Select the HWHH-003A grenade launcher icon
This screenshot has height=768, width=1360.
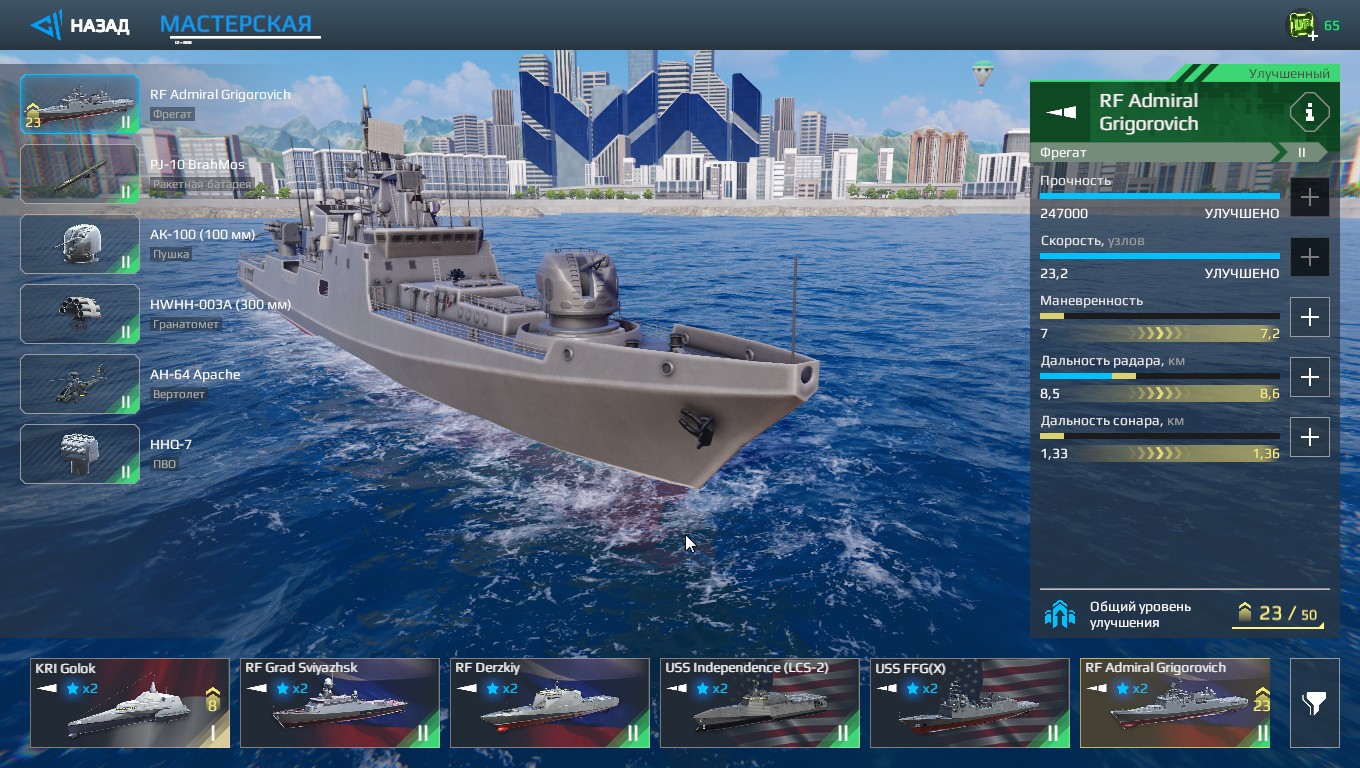point(80,314)
